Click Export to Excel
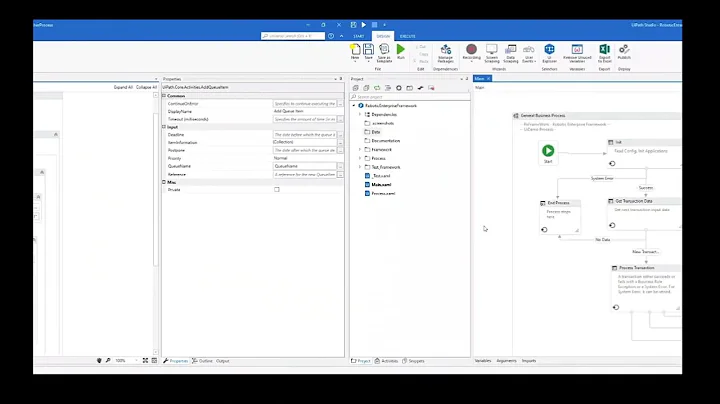Screen dimensions: 720x404 [x=604, y=53]
